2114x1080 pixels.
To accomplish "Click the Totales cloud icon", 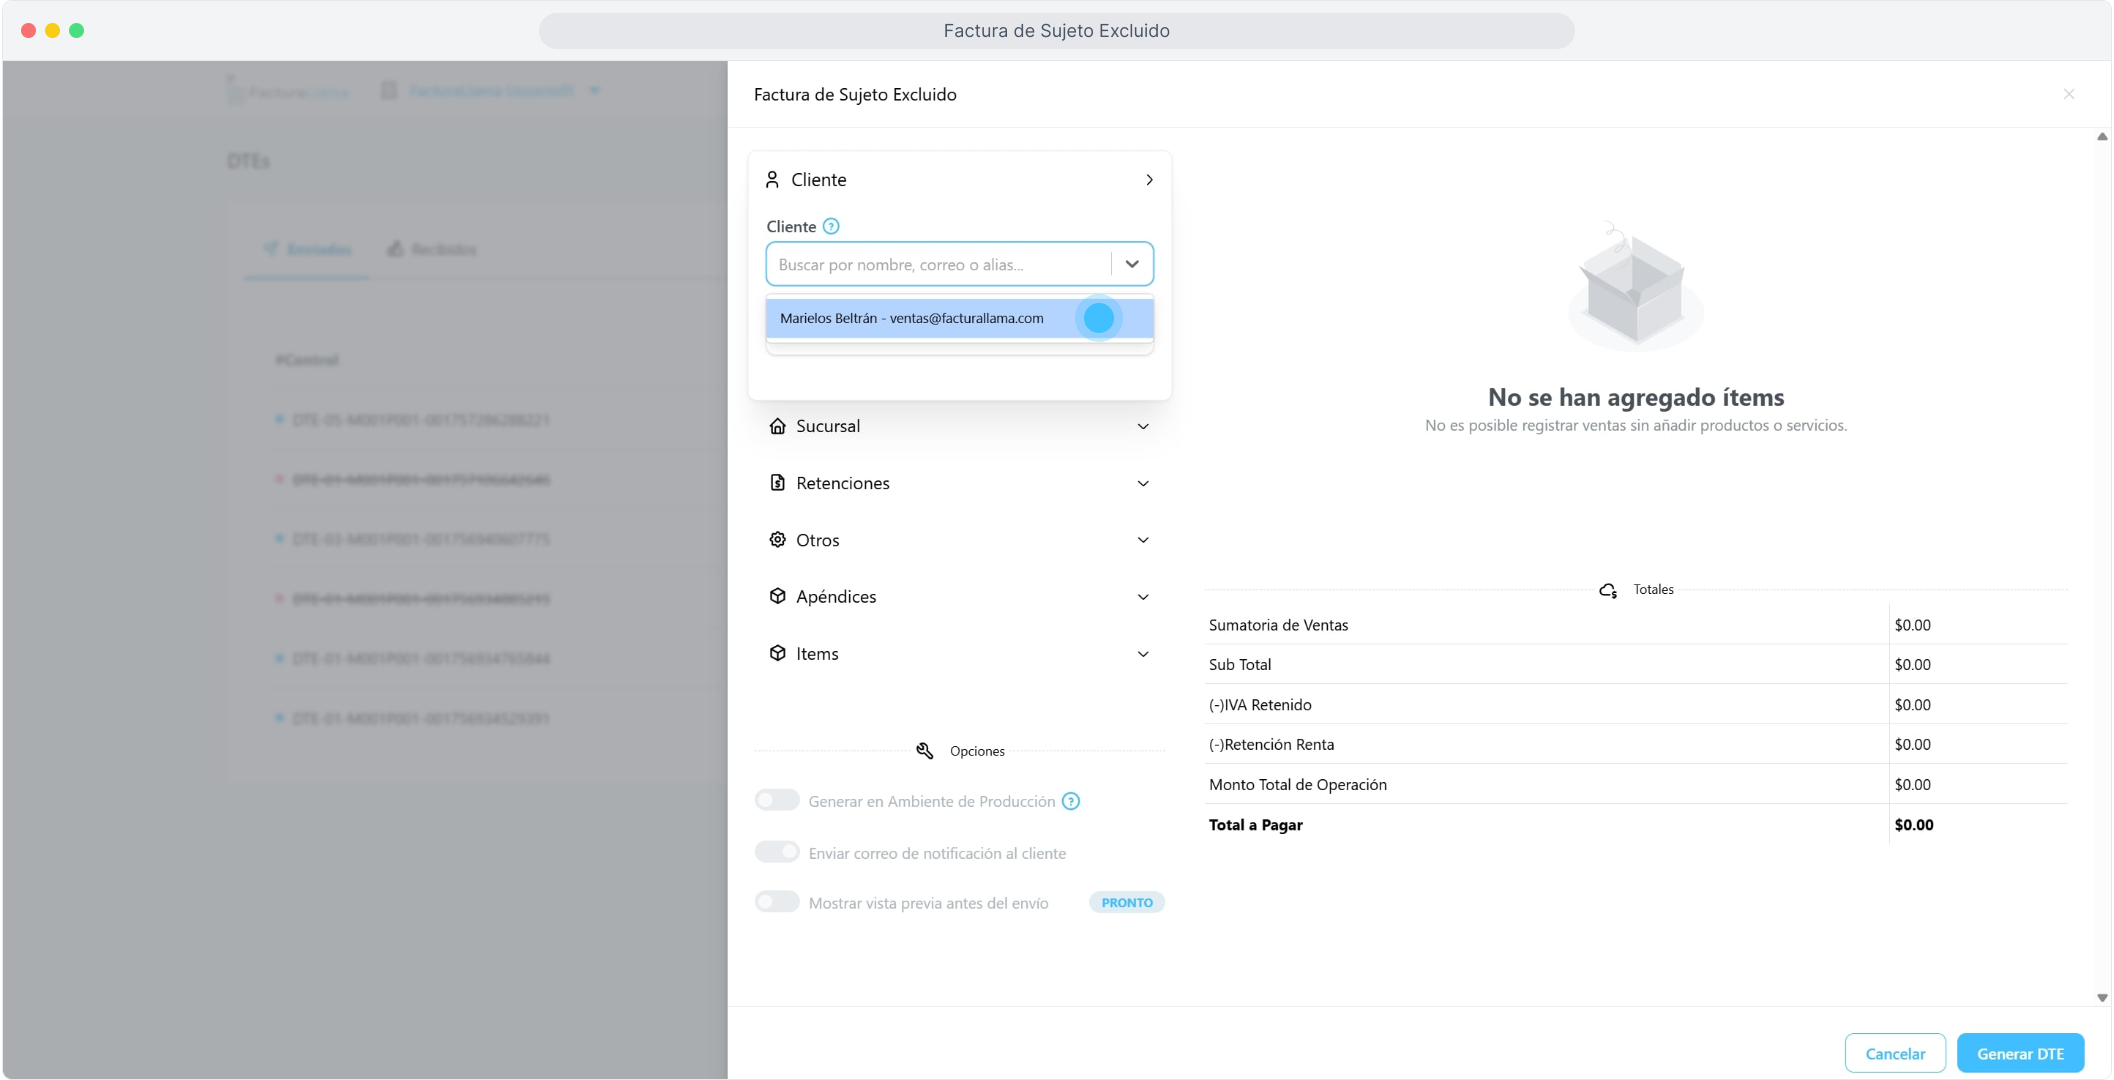I will pos(1608,591).
